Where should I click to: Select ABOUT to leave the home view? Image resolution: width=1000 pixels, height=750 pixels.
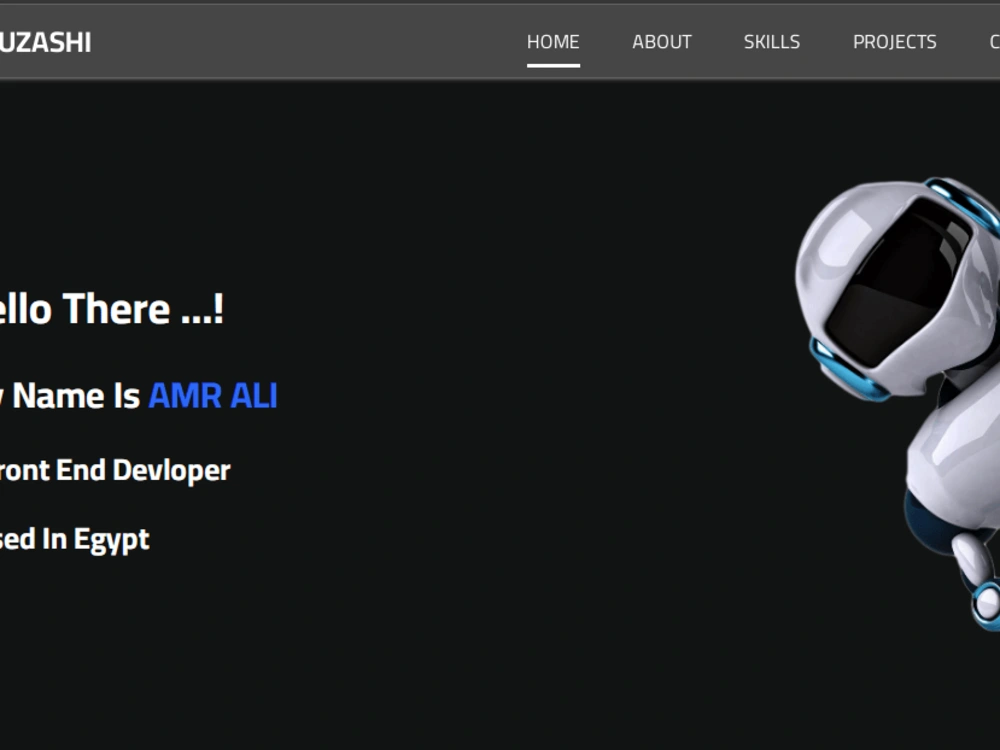click(x=661, y=41)
